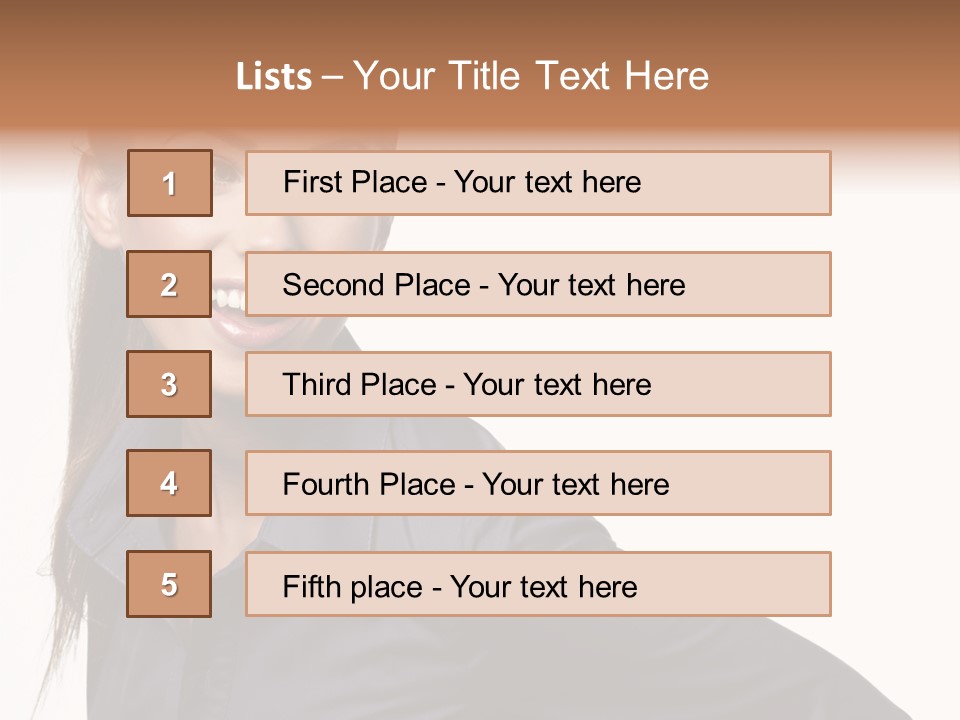
Task: Select "Your Title Text Here" in the title
Action: point(531,76)
